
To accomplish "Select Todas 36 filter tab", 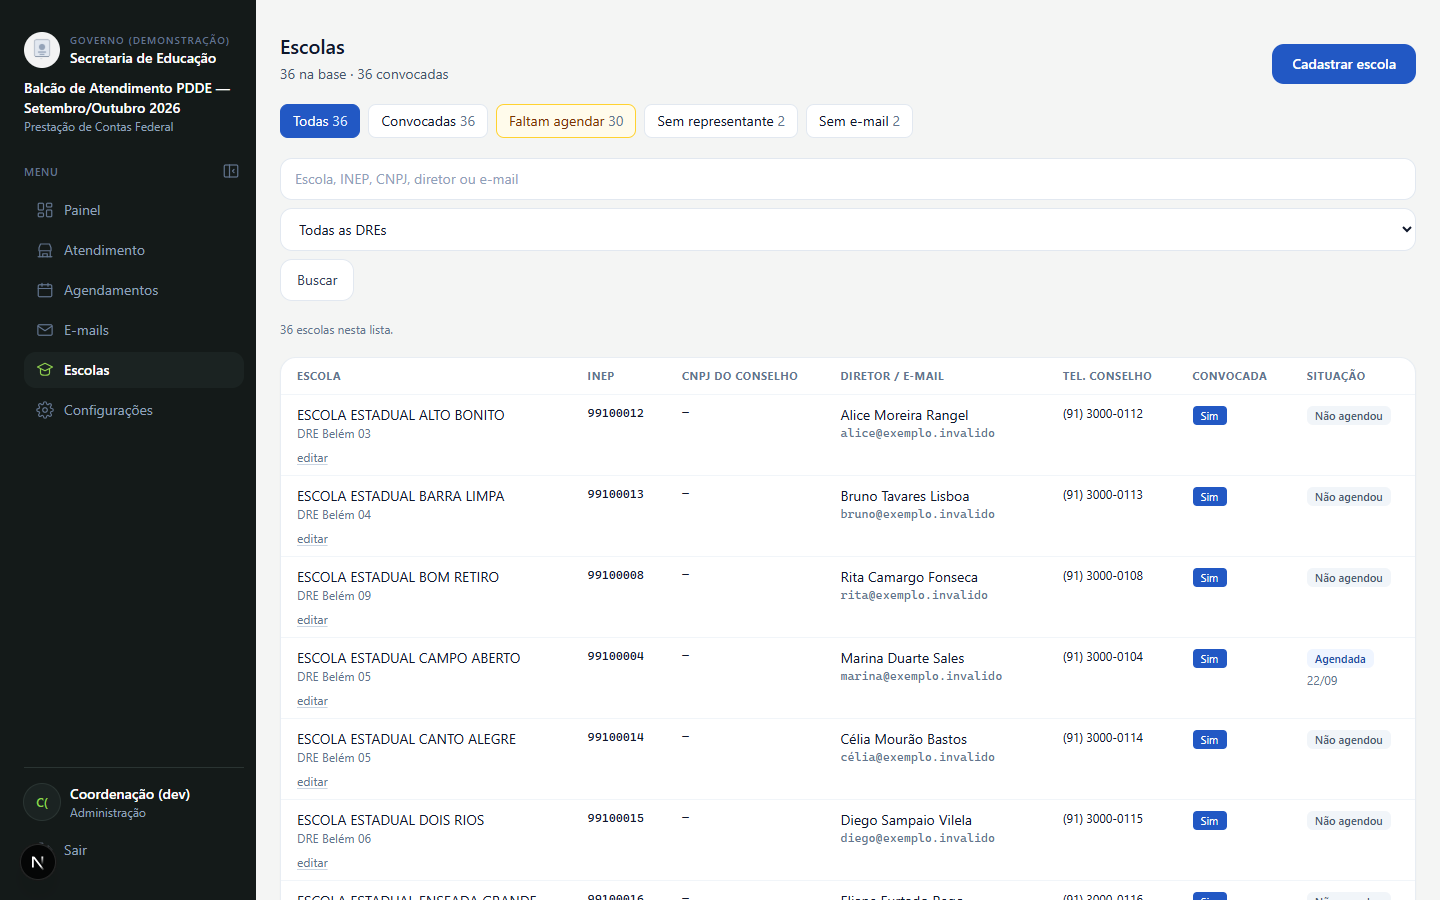I will coord(320,121).
